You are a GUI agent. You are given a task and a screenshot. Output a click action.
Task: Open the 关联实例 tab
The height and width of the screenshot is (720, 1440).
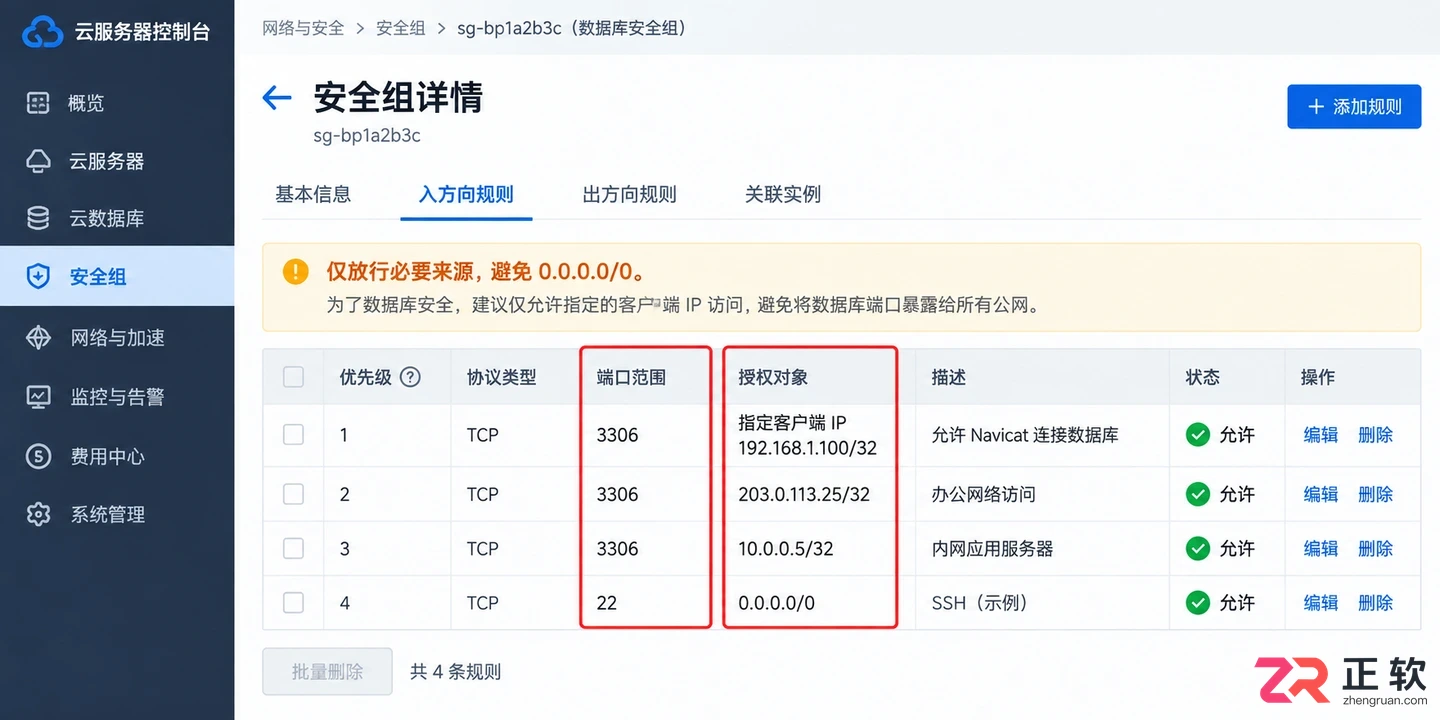(x=783, y=195)
